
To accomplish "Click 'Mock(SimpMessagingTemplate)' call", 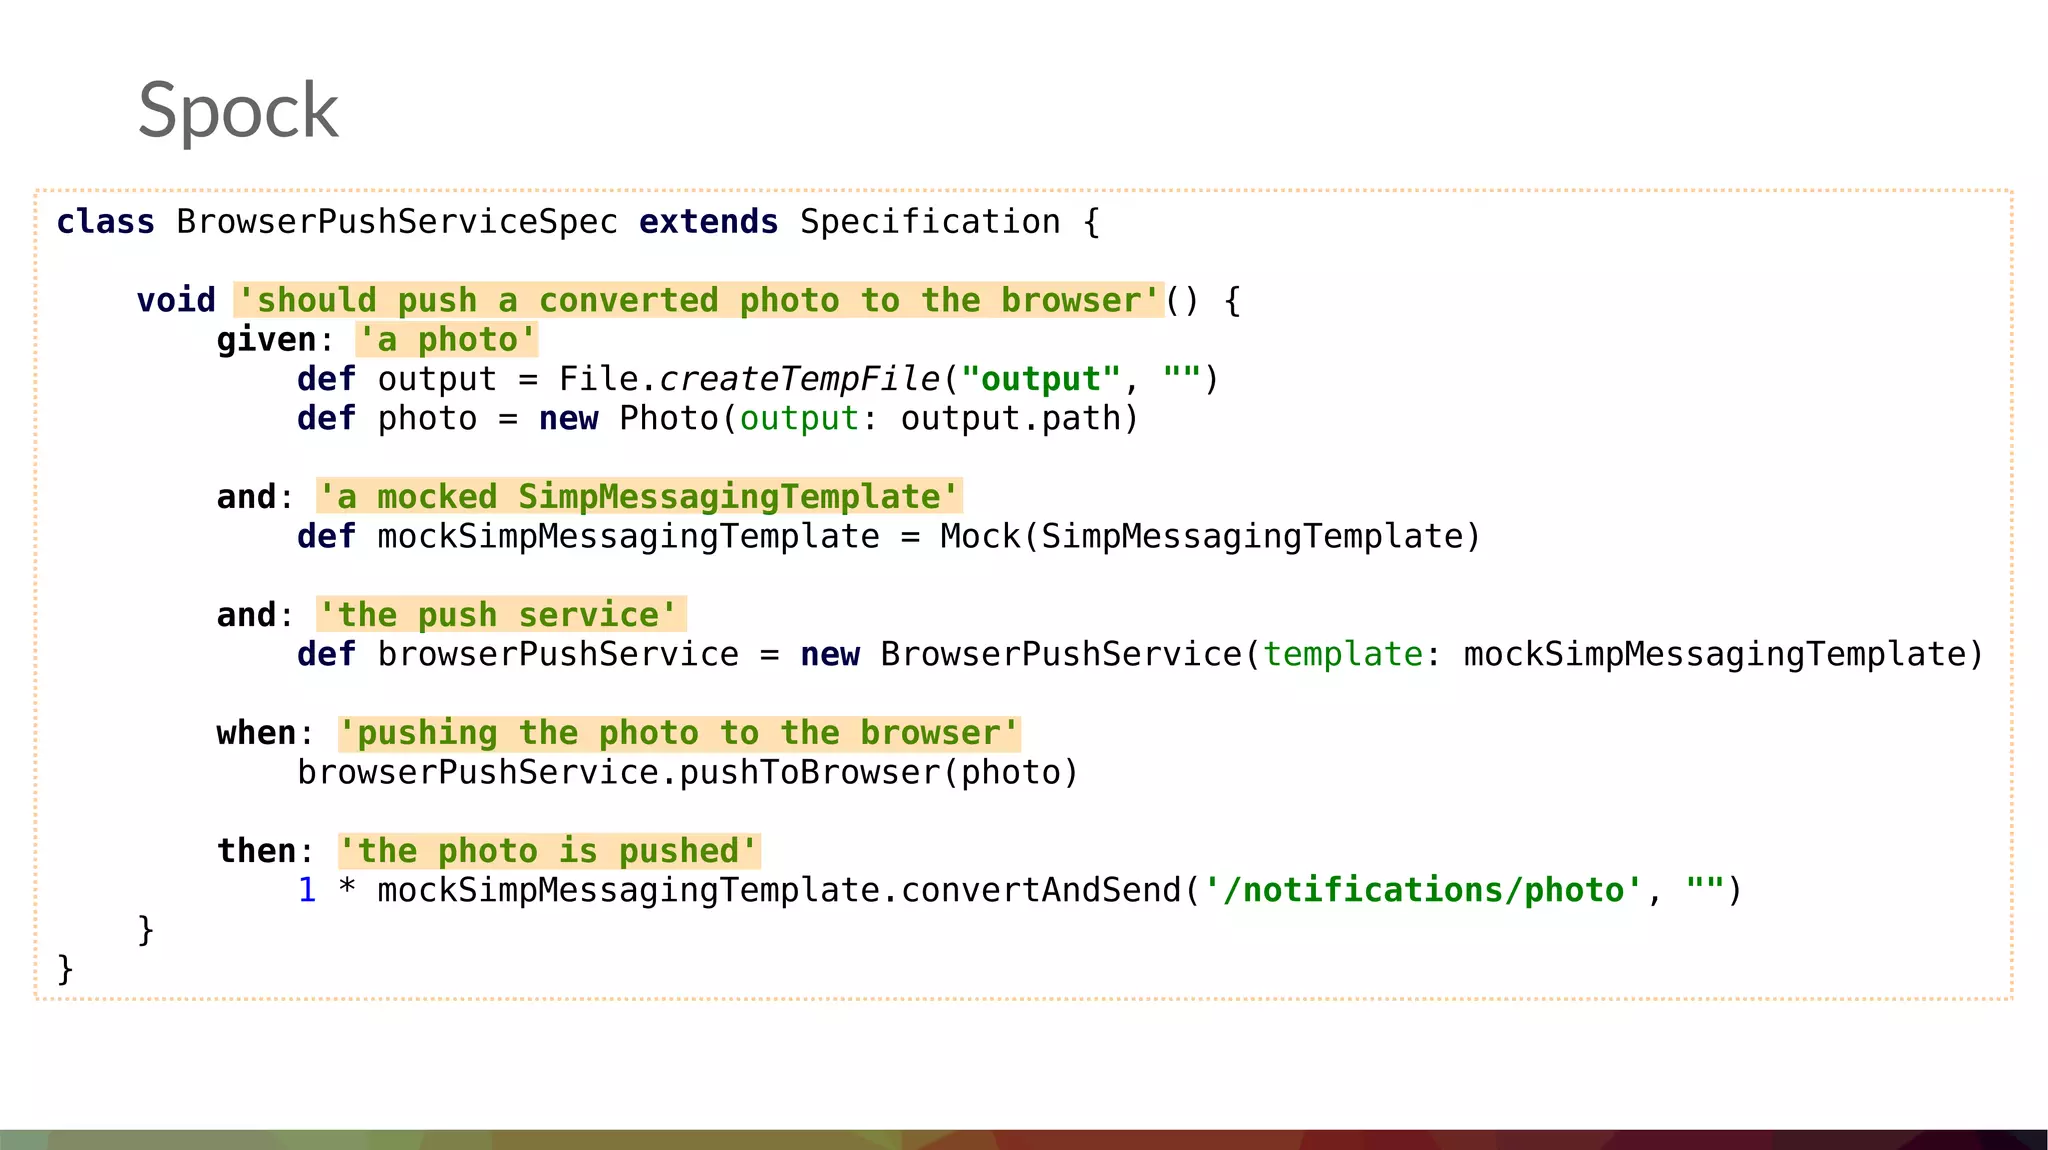I will 1210,536.
